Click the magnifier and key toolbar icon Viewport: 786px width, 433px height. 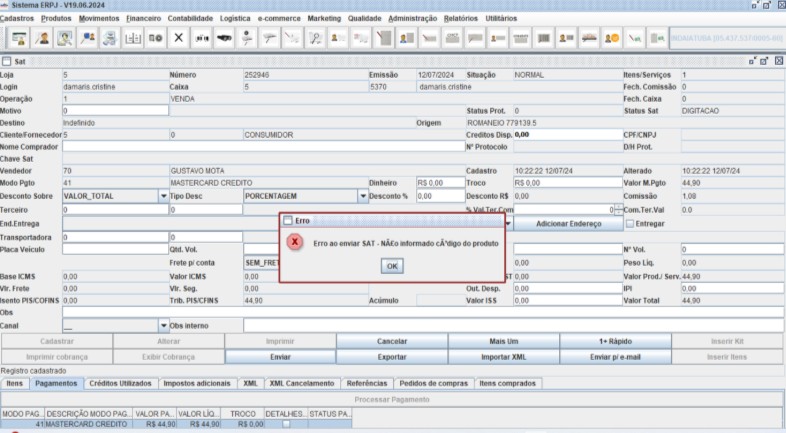click(315, 38)
